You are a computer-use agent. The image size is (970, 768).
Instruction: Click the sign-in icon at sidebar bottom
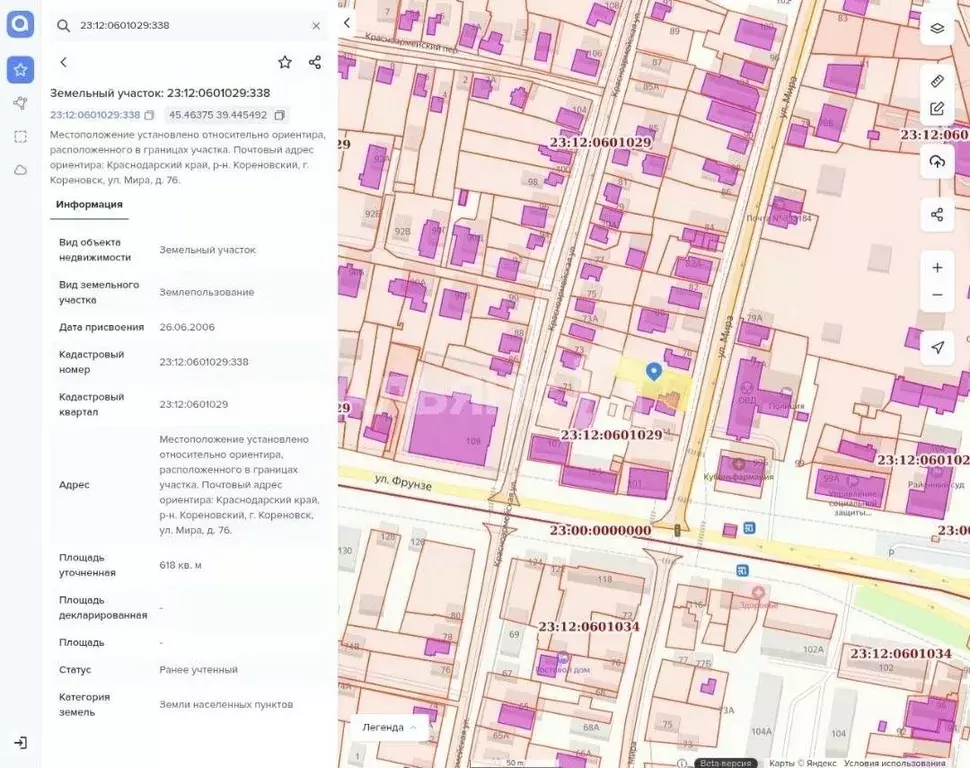pyautogui.click(x=20, y=743)
